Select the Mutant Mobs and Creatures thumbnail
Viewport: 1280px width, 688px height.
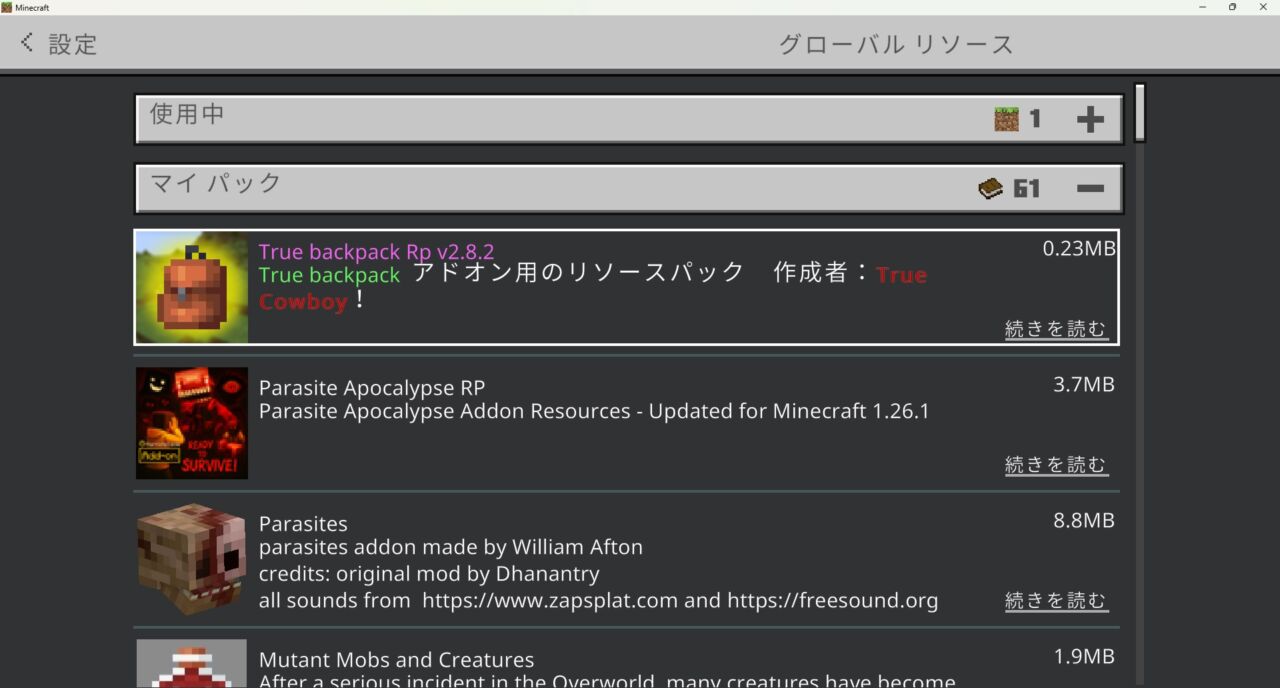(192, 663)
